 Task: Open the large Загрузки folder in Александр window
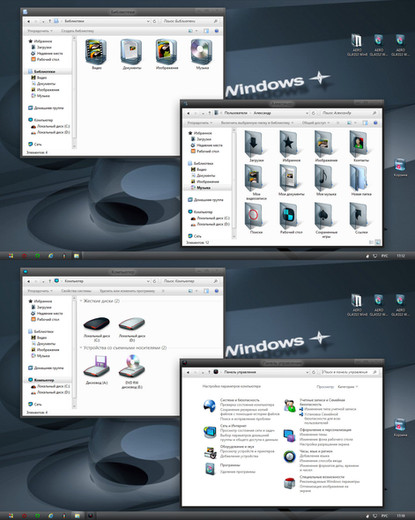(x=253, y=144)
